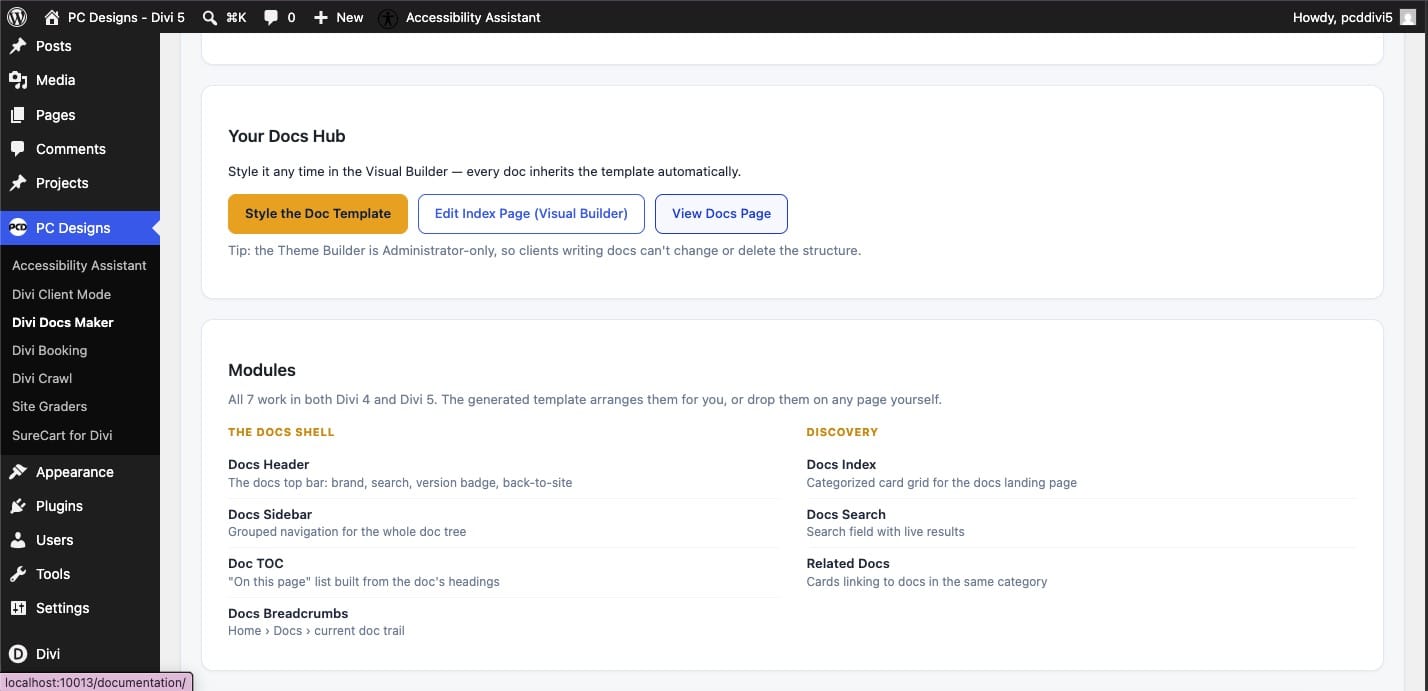This screenshot has width=1428, height=691.
Task: Click 'Home › Docs › current doc trail' text
Action: (x=316, y=631)
